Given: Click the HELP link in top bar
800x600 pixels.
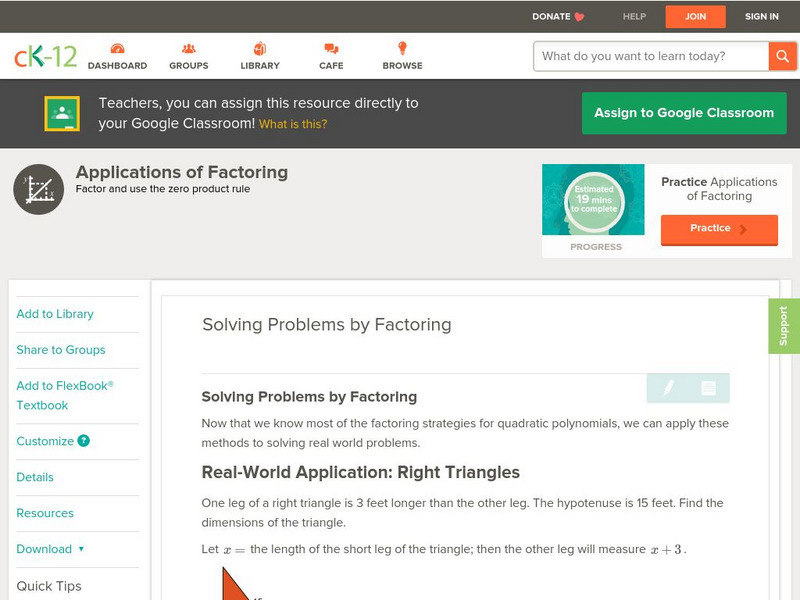Looking at the screenshot, I should click(x=634, y=17).
